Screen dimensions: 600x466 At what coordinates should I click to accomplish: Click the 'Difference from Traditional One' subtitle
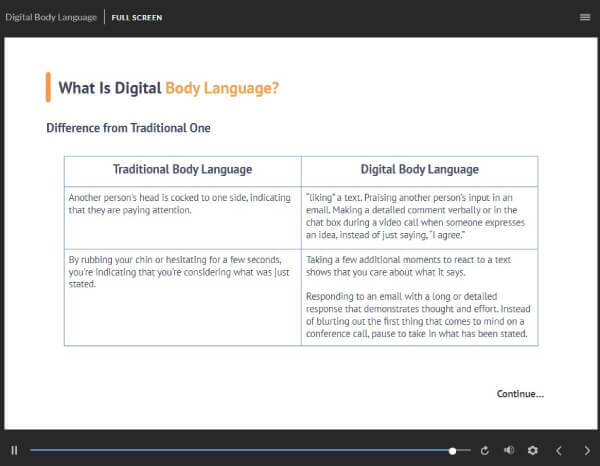point(128,128)
